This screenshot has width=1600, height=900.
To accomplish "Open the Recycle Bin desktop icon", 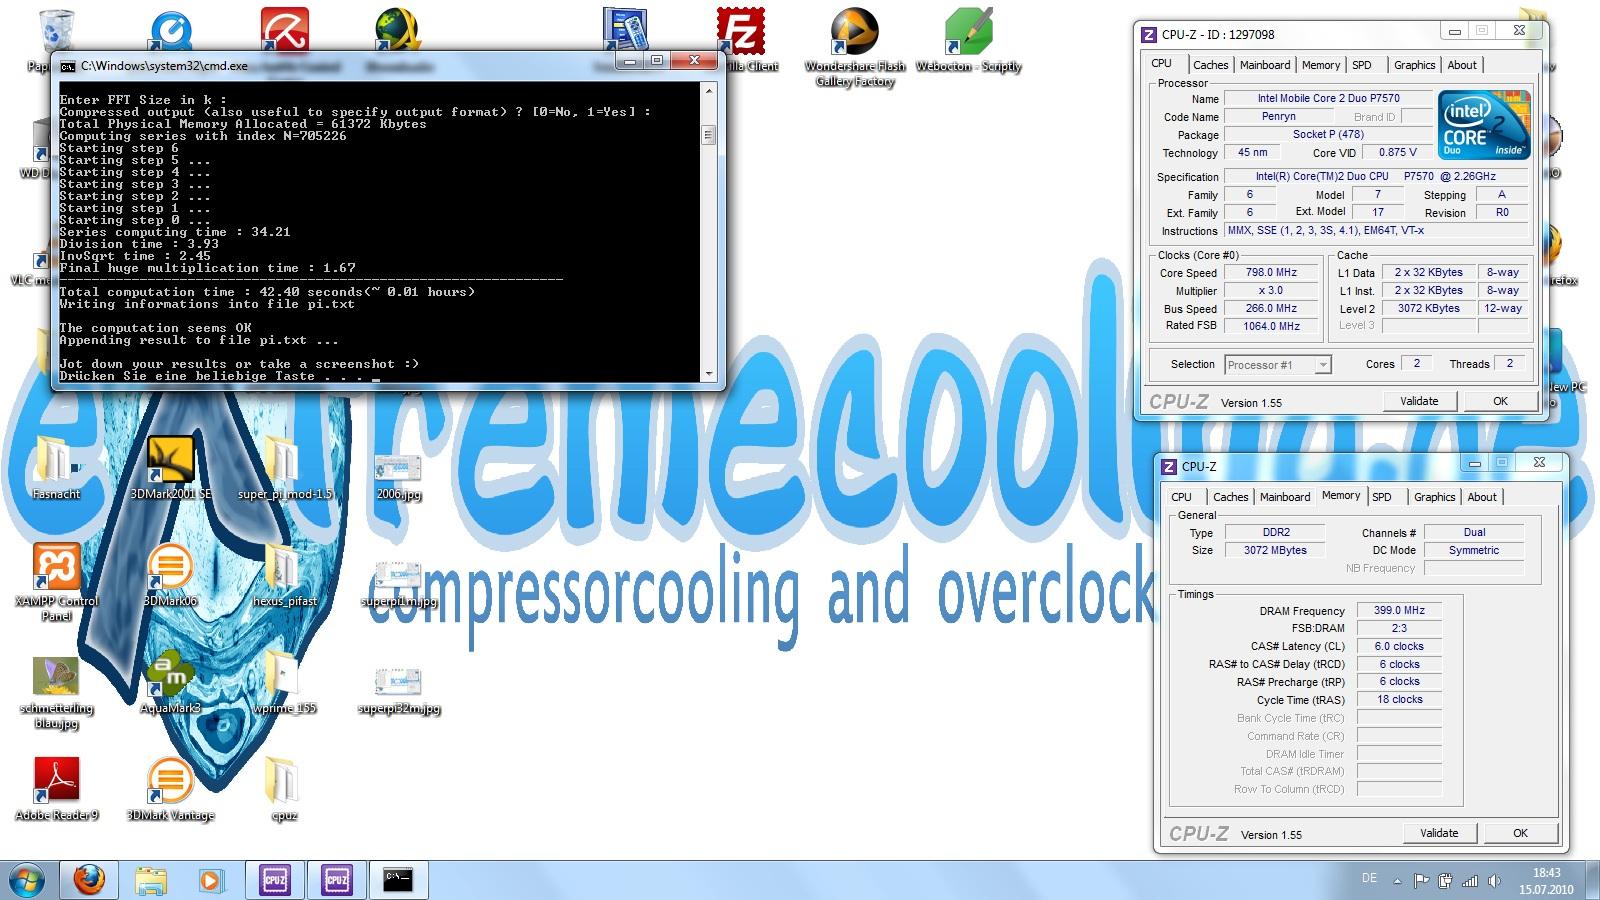I will (56, 40).
